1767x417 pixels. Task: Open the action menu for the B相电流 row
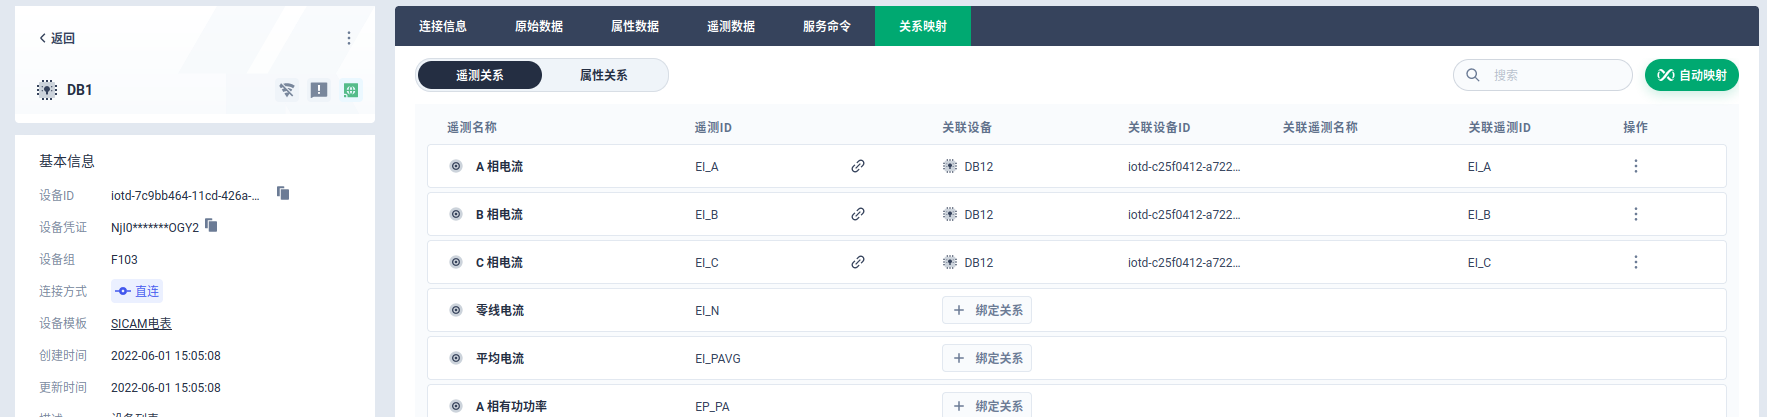click(1635, 214)
